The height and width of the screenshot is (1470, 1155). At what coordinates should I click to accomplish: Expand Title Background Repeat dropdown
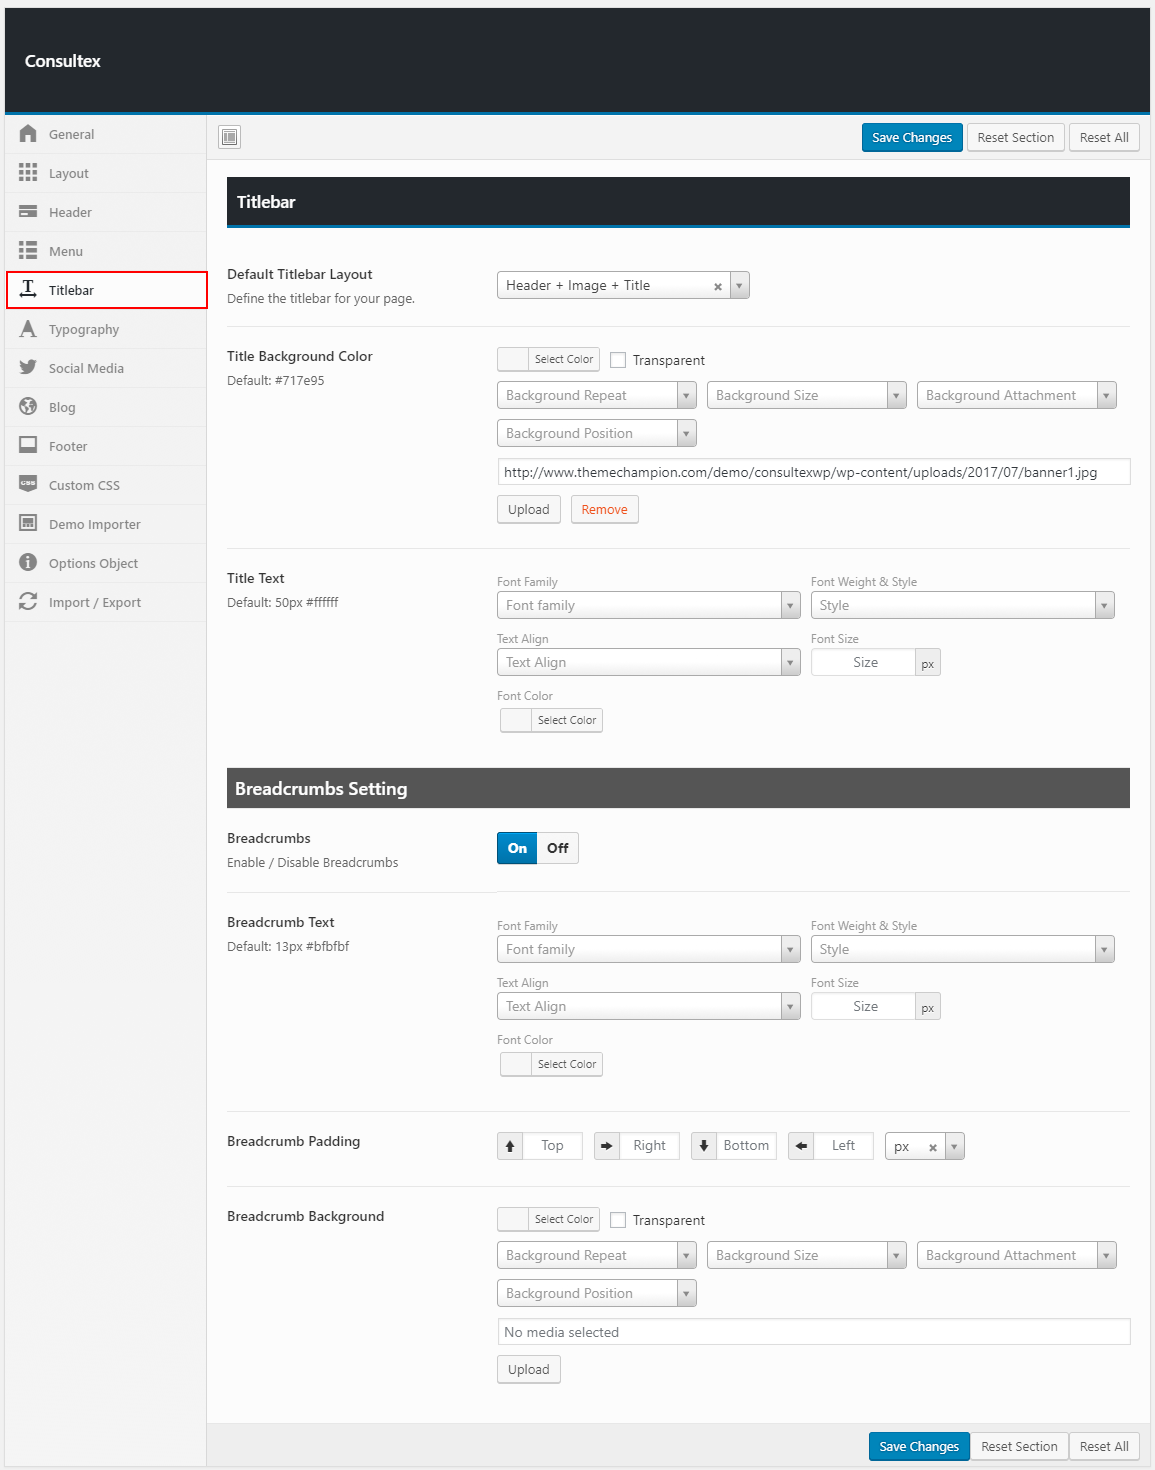coord(596,396)
